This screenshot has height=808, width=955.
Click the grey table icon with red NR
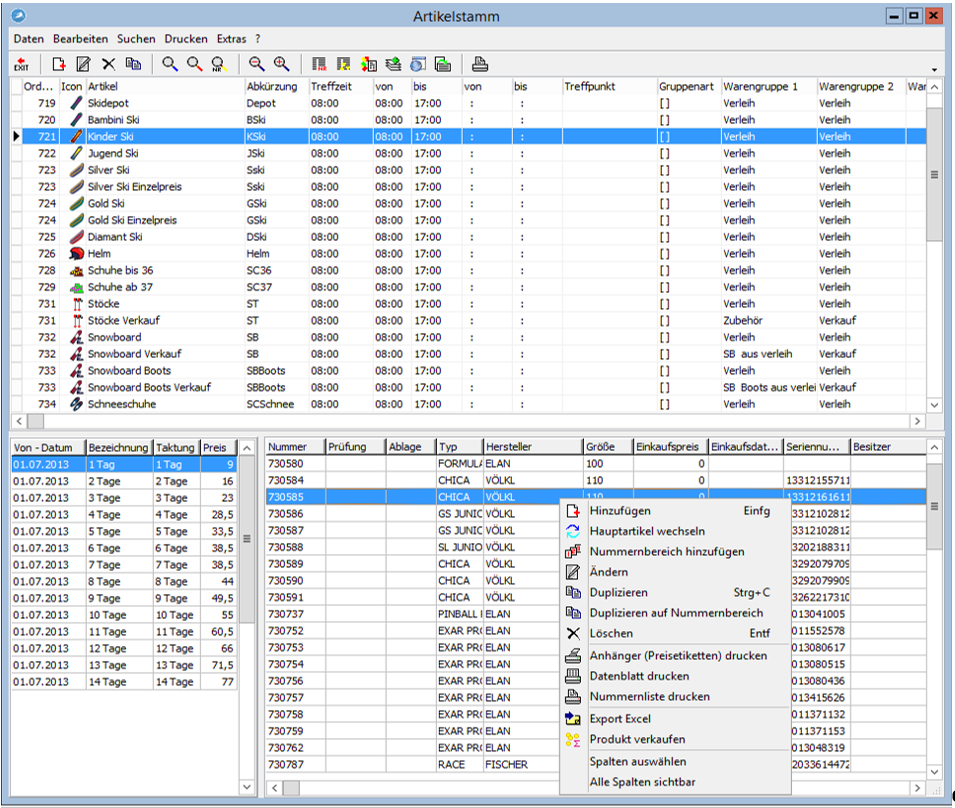(319, 64)
